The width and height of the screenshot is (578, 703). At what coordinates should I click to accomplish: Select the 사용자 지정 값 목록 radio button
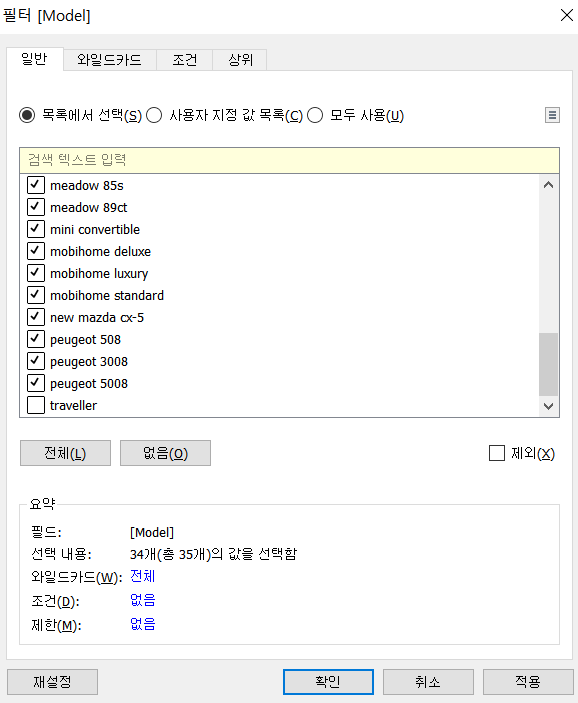click(x=154, y=115)
